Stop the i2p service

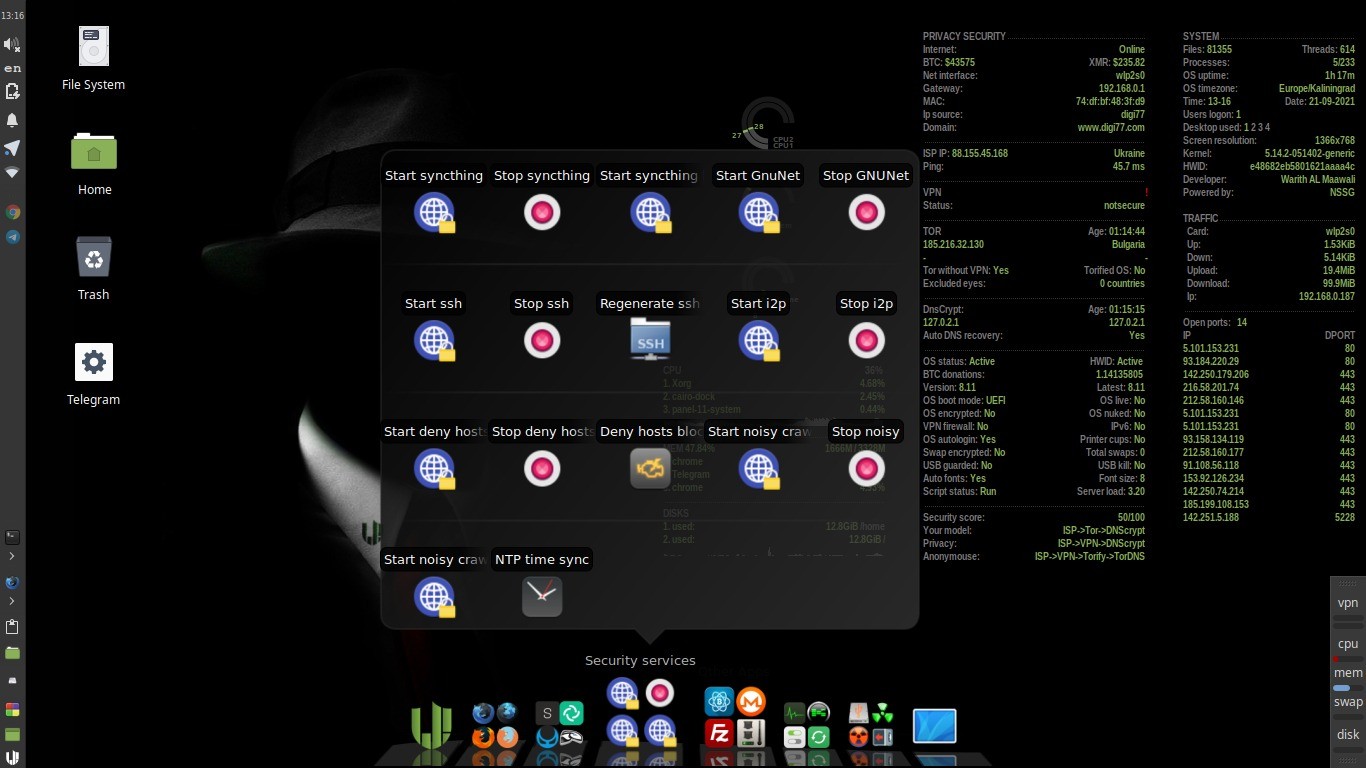click(866, 340)
